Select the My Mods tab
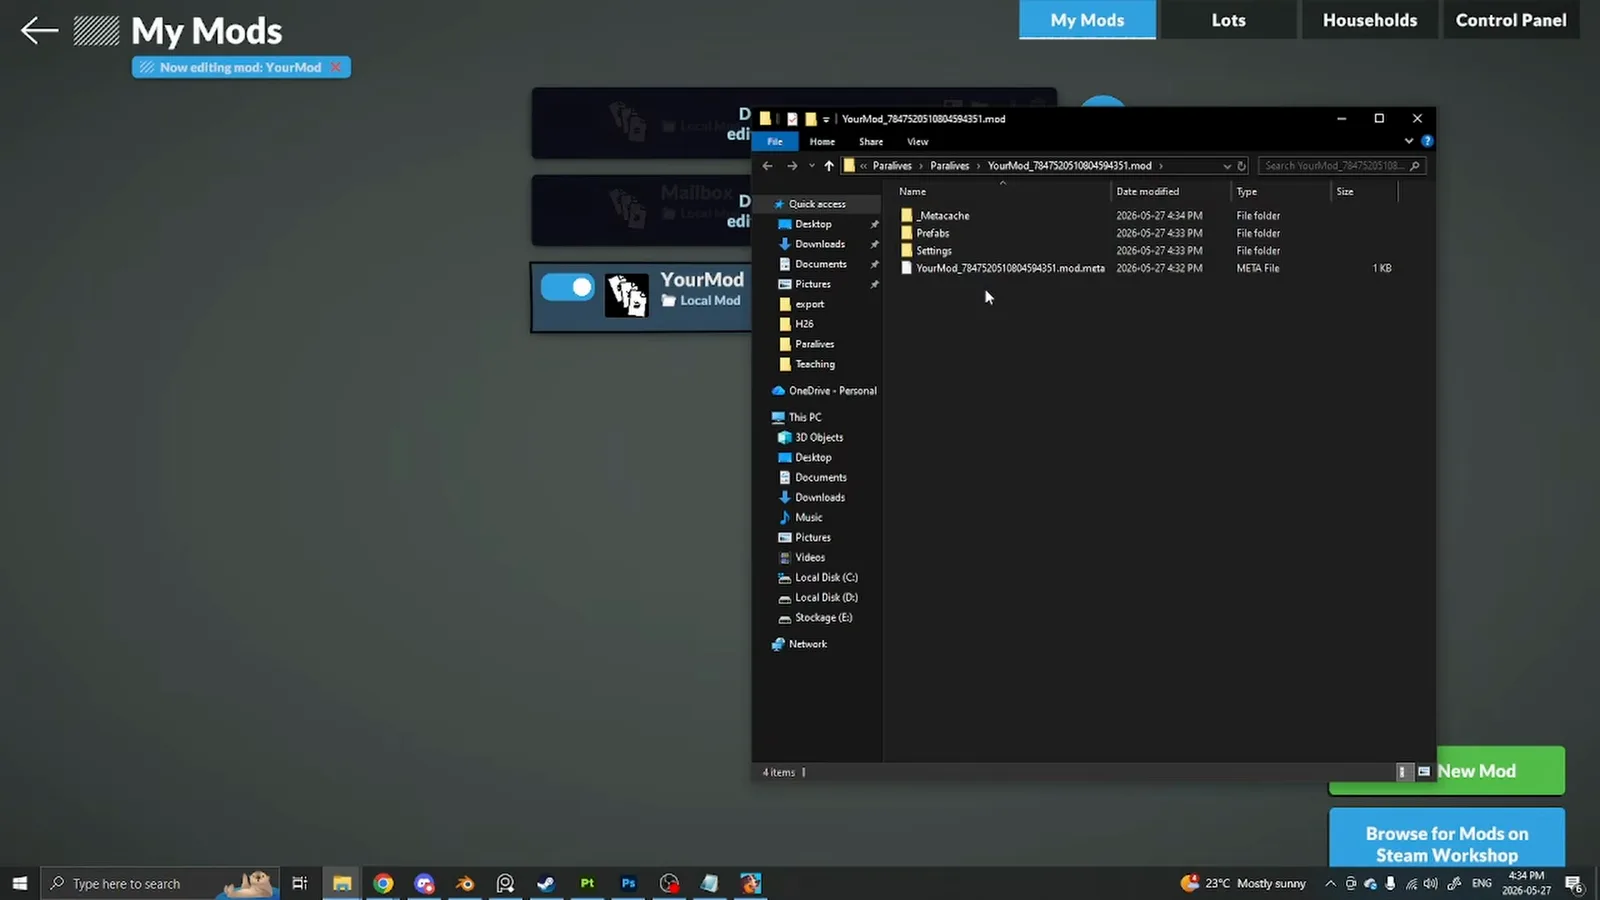The height and width of the screenshot is (900, 1600). point(1087,20)
